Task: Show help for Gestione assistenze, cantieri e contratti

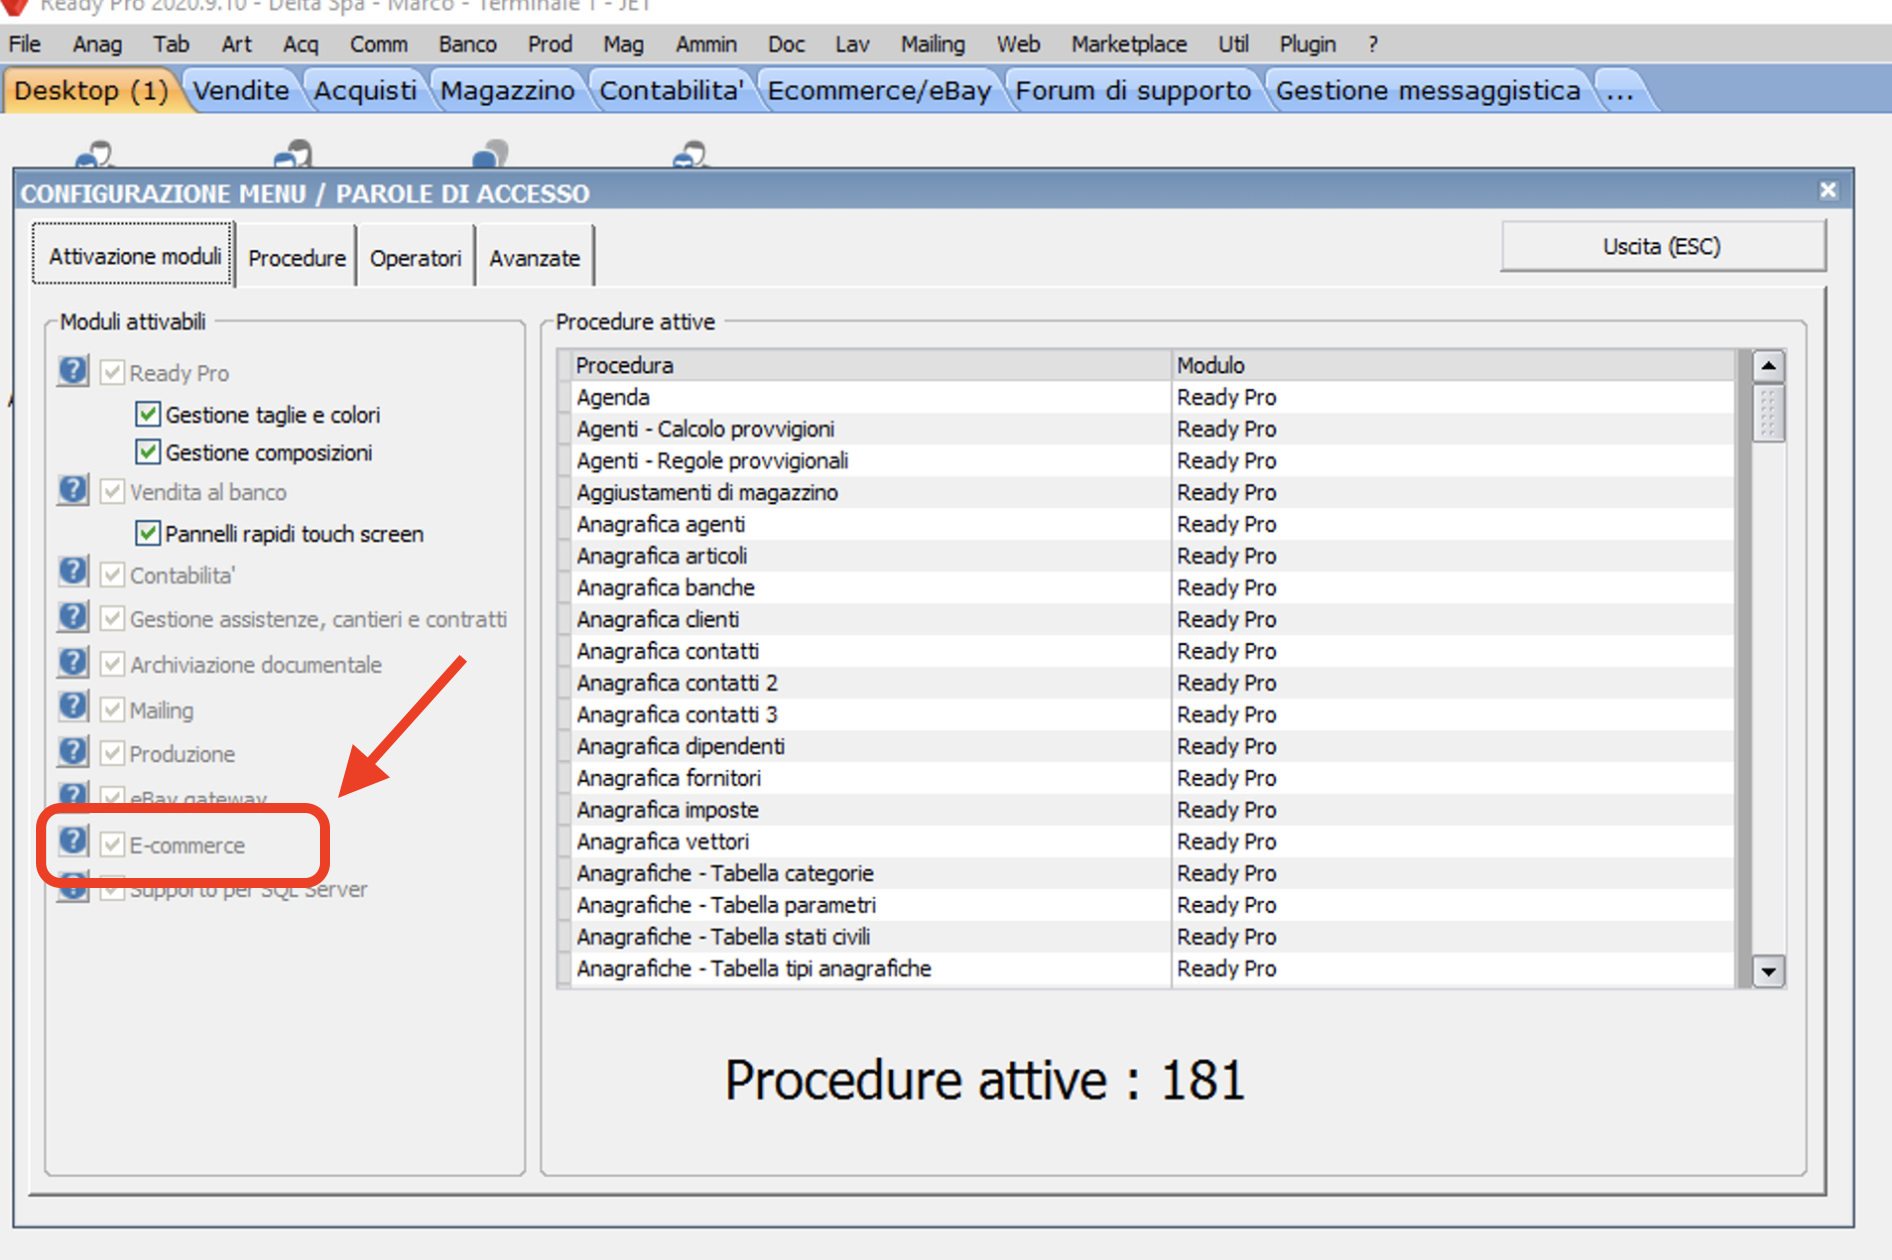Action: 73,617
